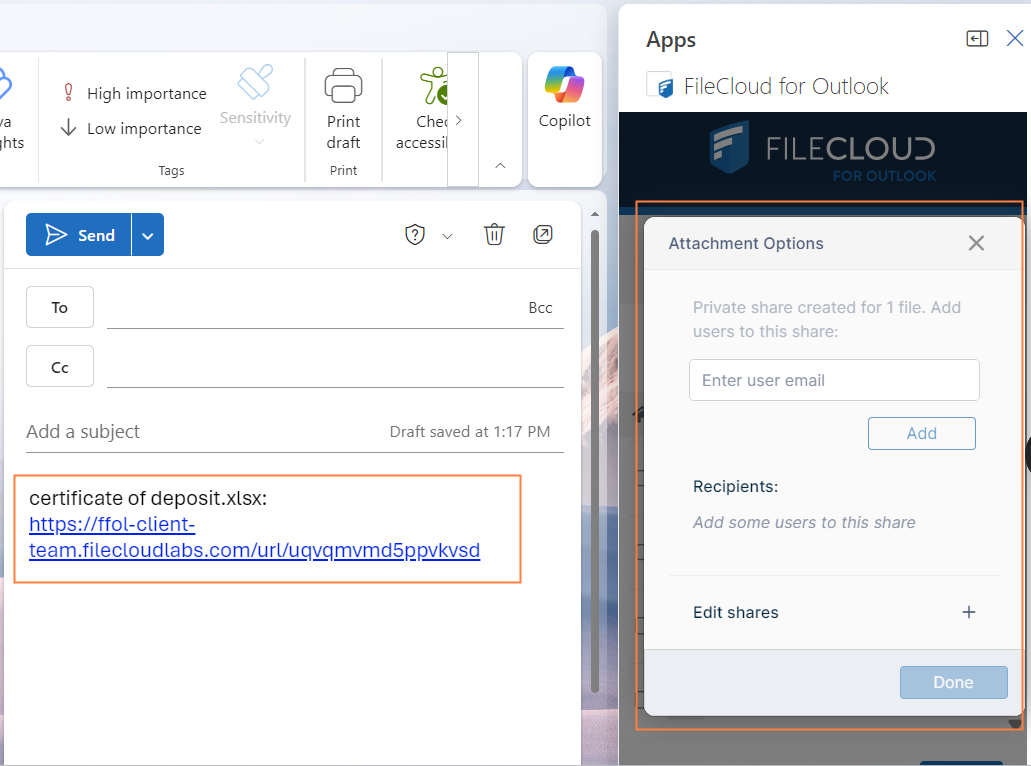Expand the dropdown beside the shield icon

(447, 236)
